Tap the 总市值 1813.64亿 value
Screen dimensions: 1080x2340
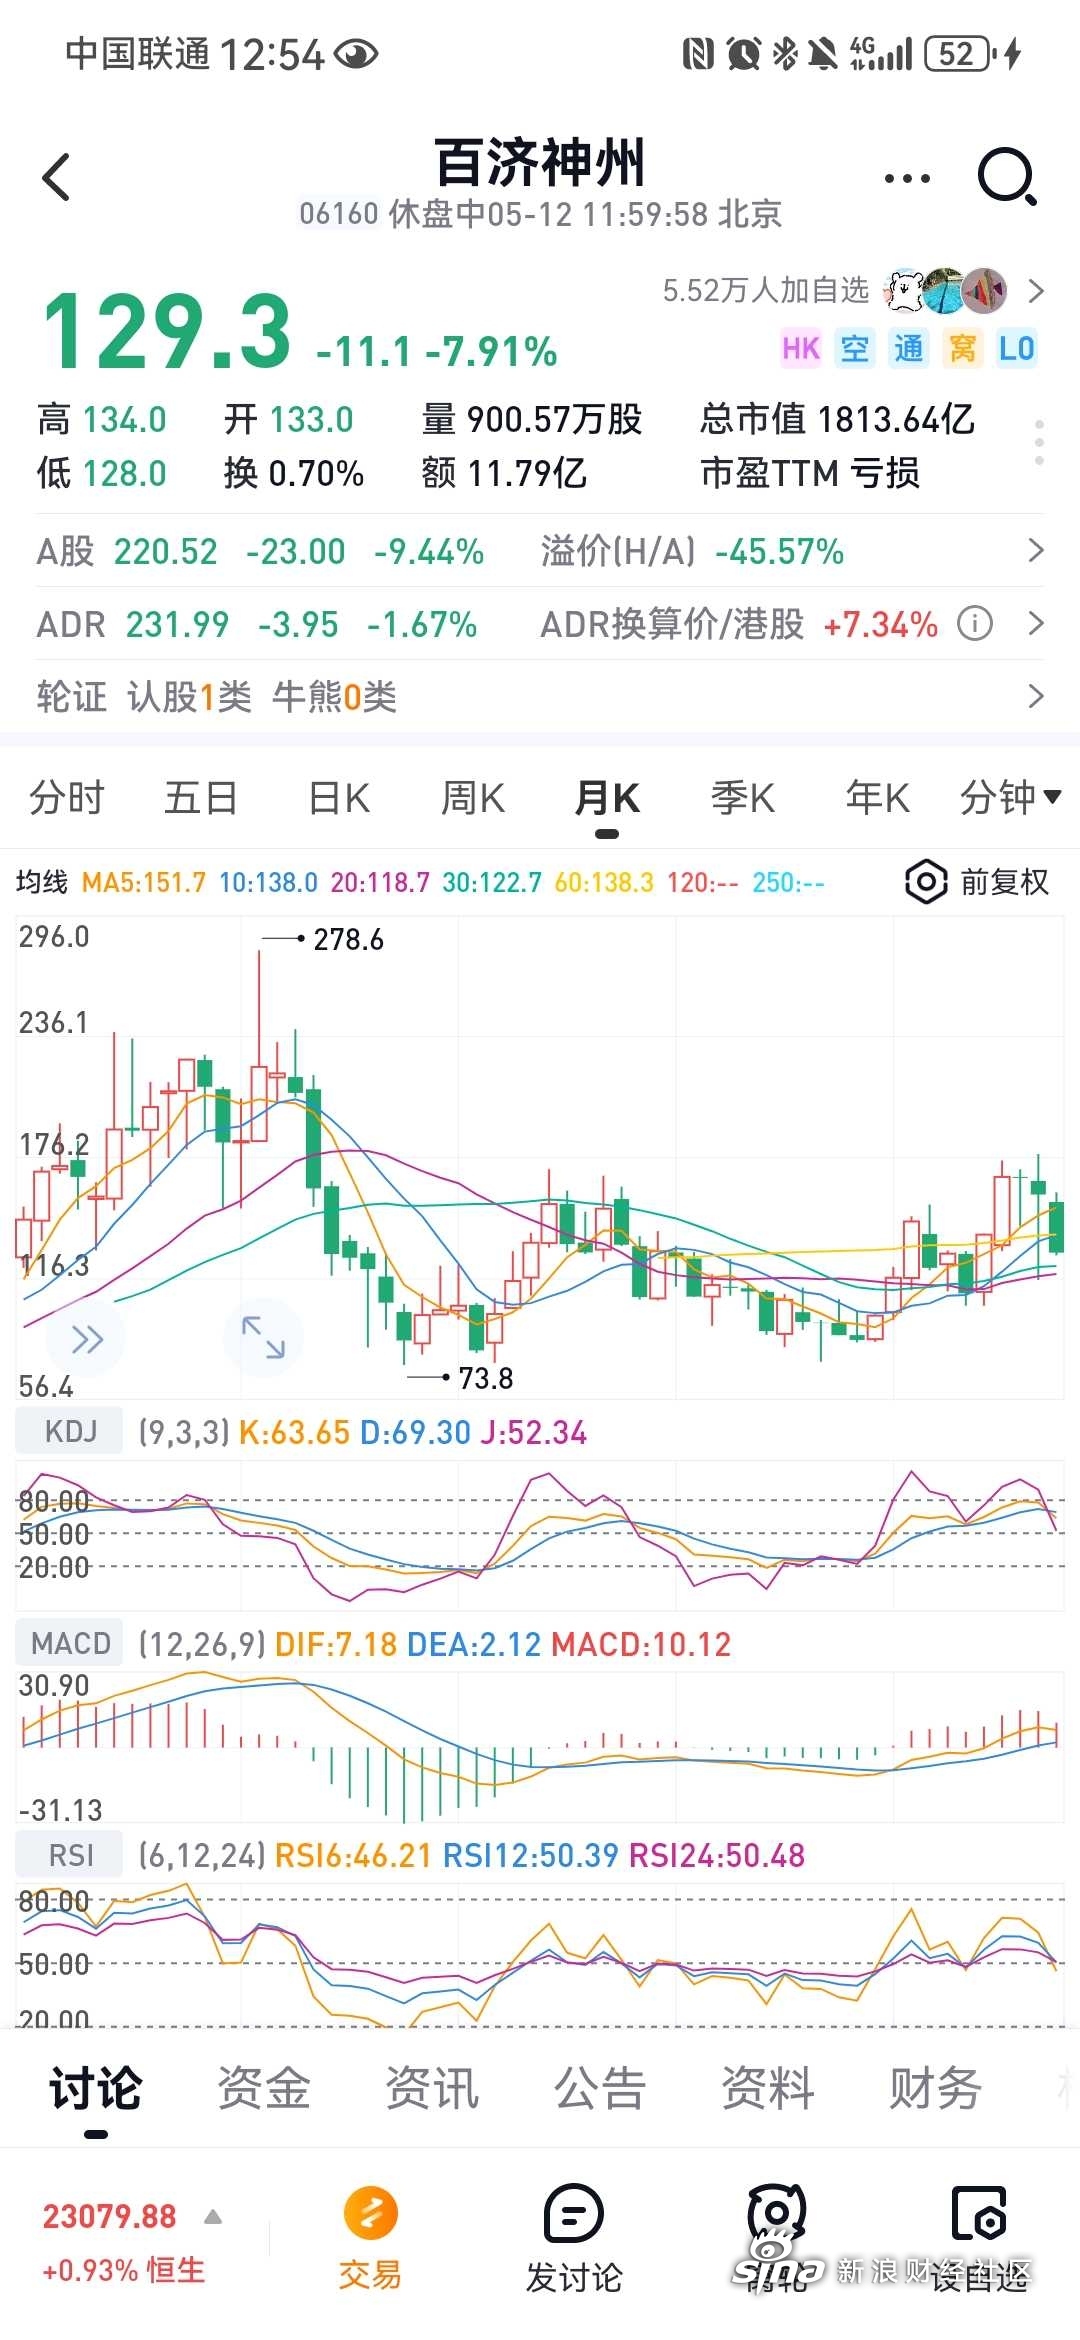coord(837,419)
